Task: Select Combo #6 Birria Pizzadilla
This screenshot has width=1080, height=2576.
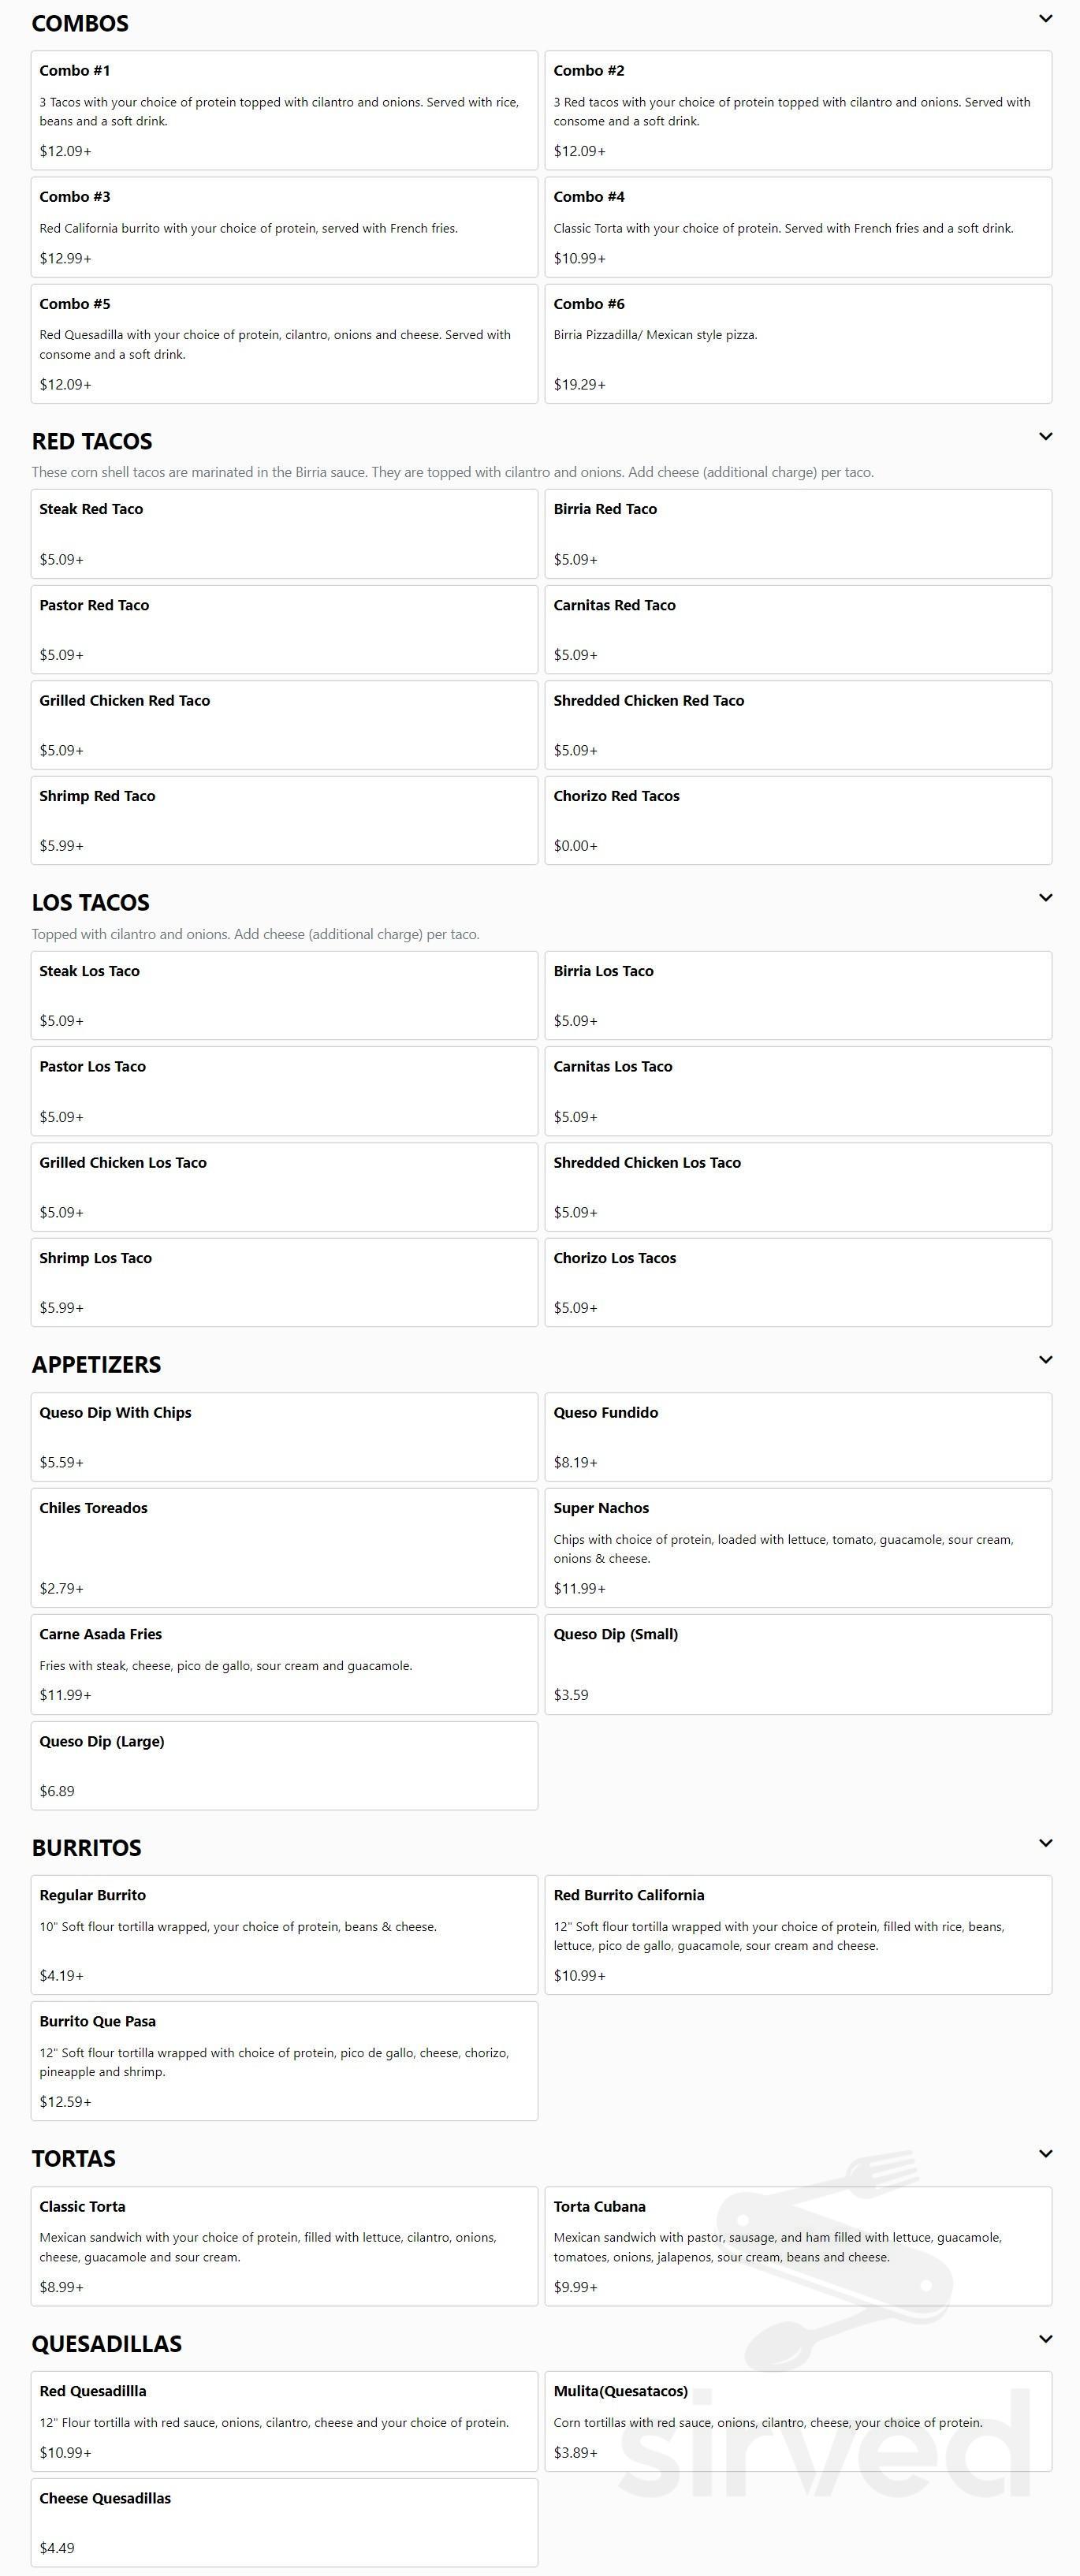Action: click(798, 344)
